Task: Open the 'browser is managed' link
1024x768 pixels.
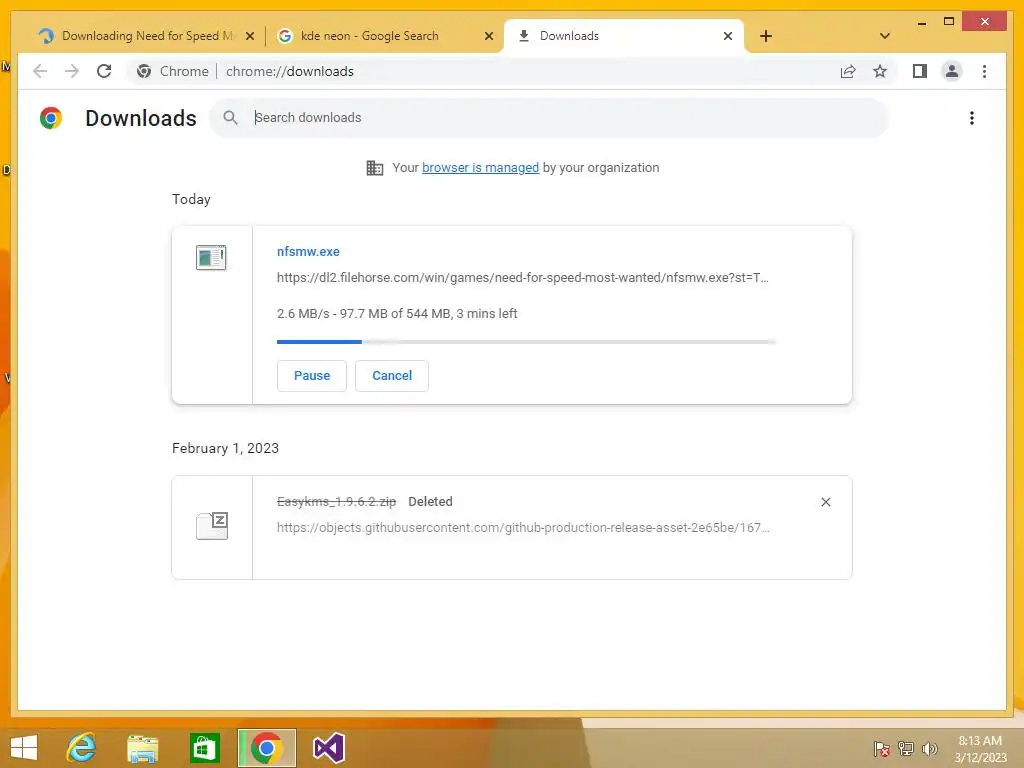Action: 480,168
